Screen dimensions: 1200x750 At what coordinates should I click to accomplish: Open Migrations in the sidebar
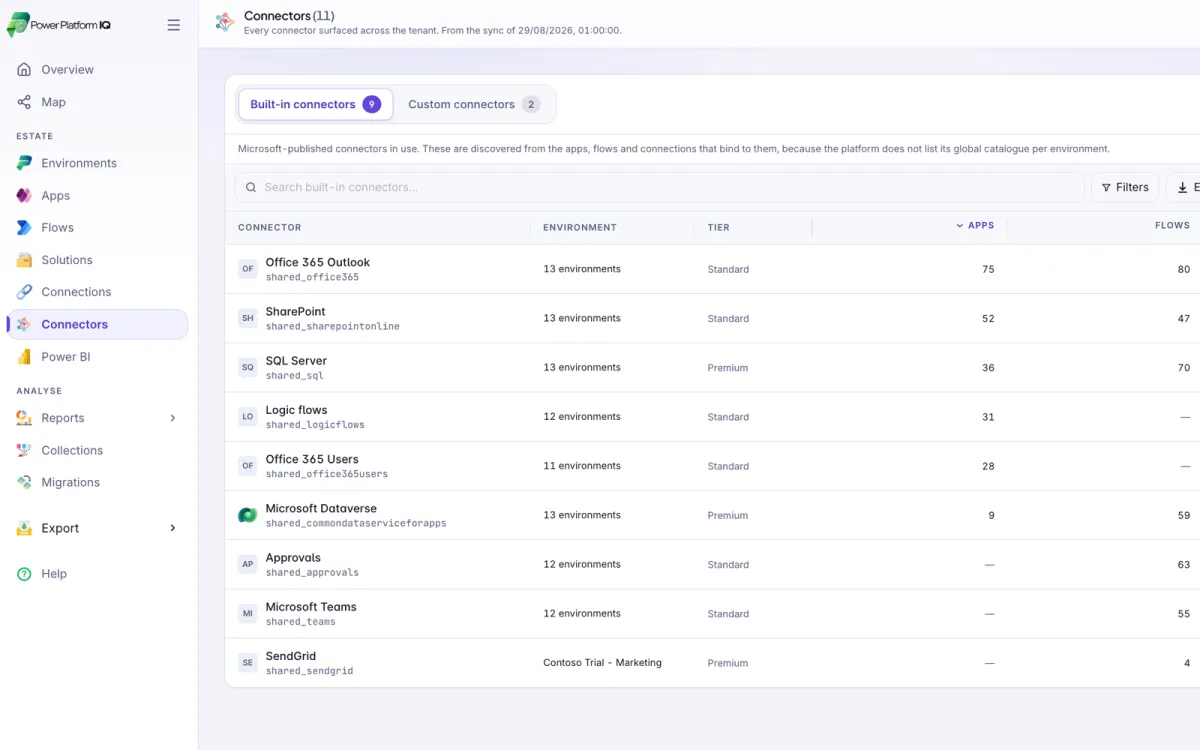[x=97, y=482]
